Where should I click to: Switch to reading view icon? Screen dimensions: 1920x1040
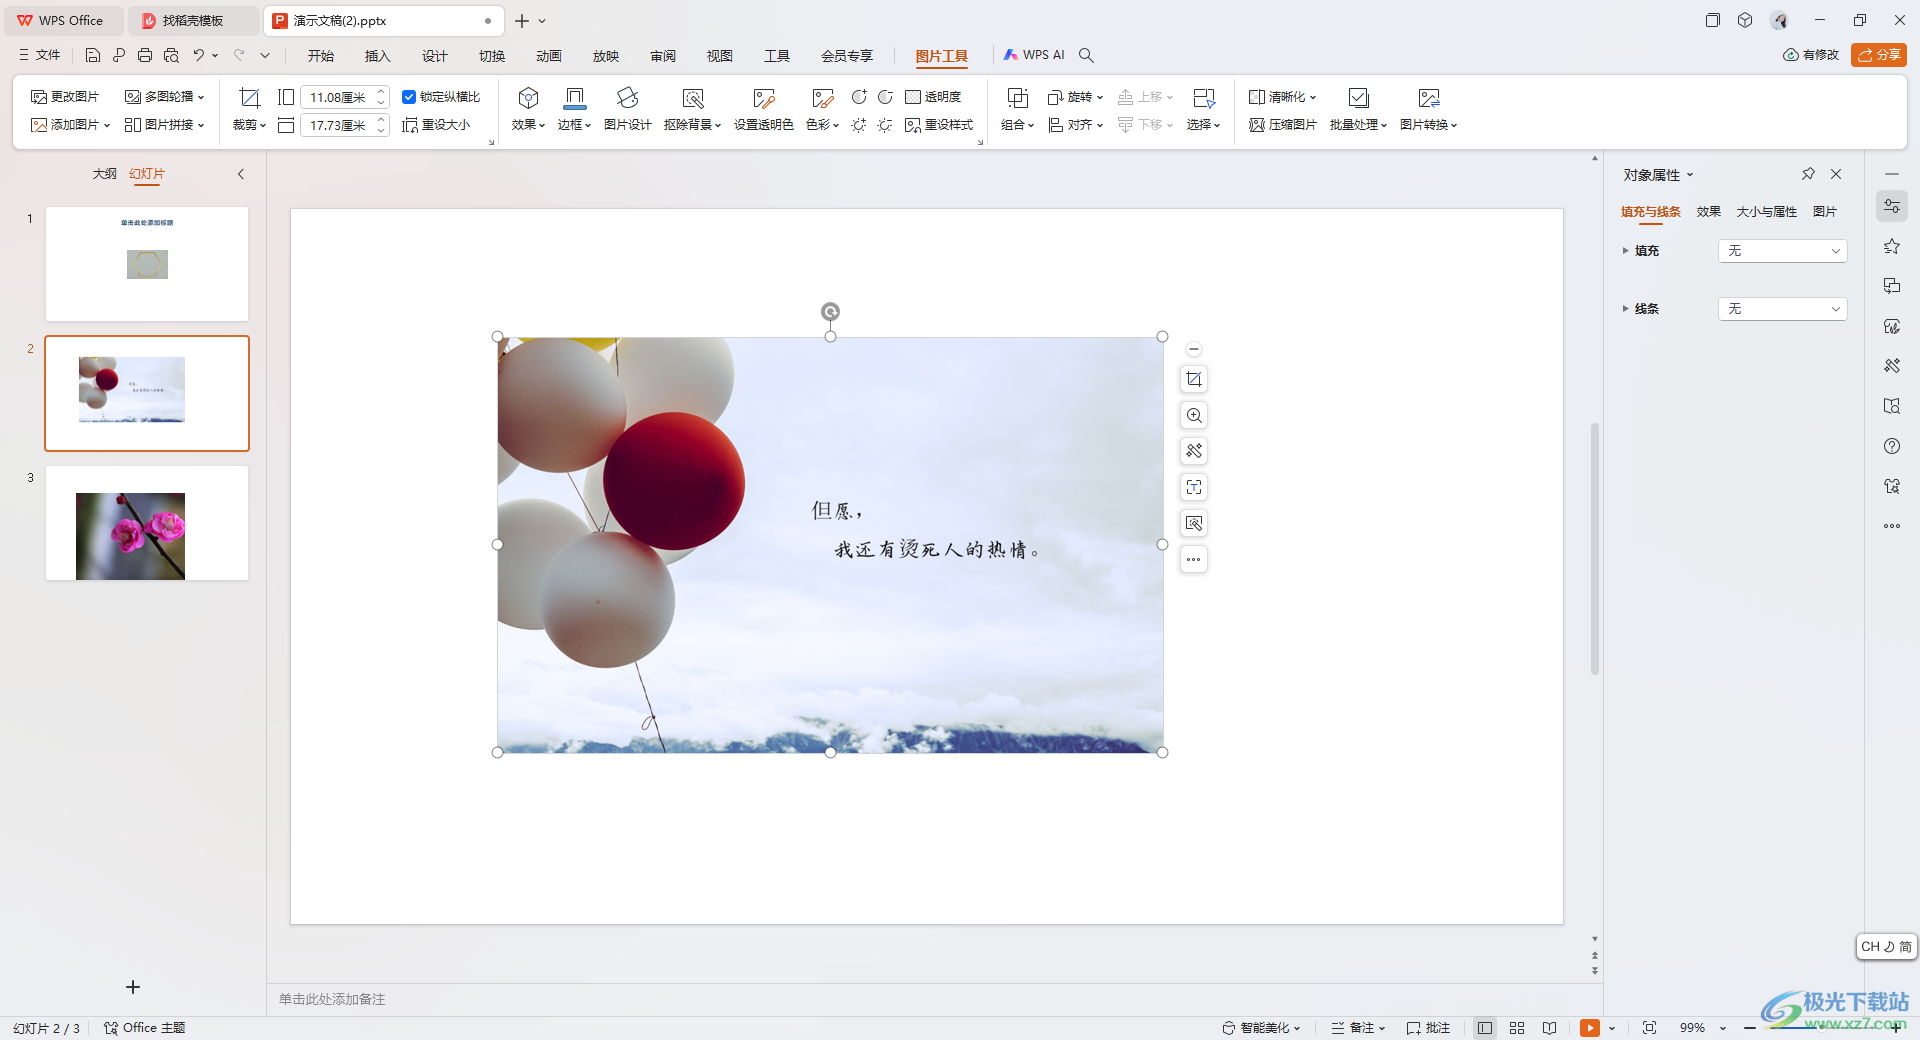(1549, 1028)
